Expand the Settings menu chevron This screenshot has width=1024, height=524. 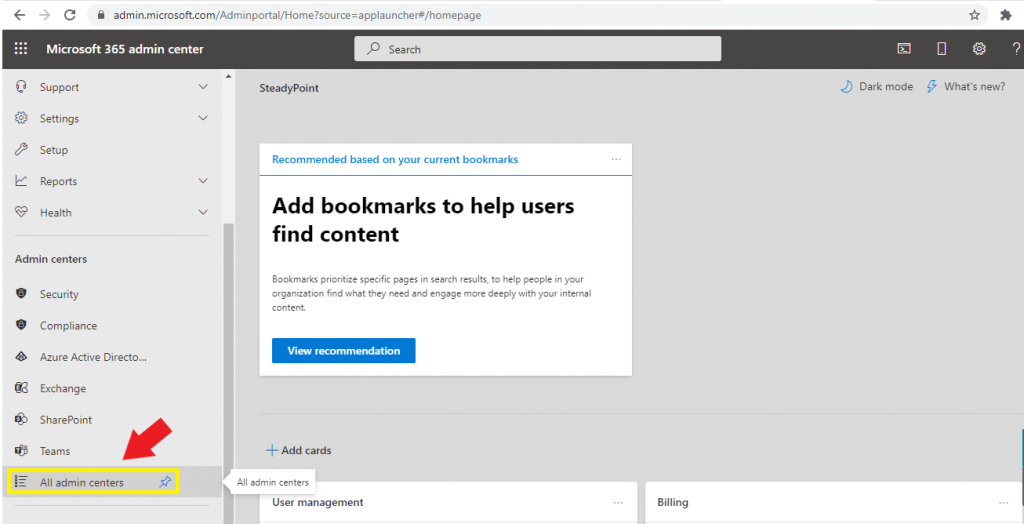pyautogui.click(x=203, y=118)
